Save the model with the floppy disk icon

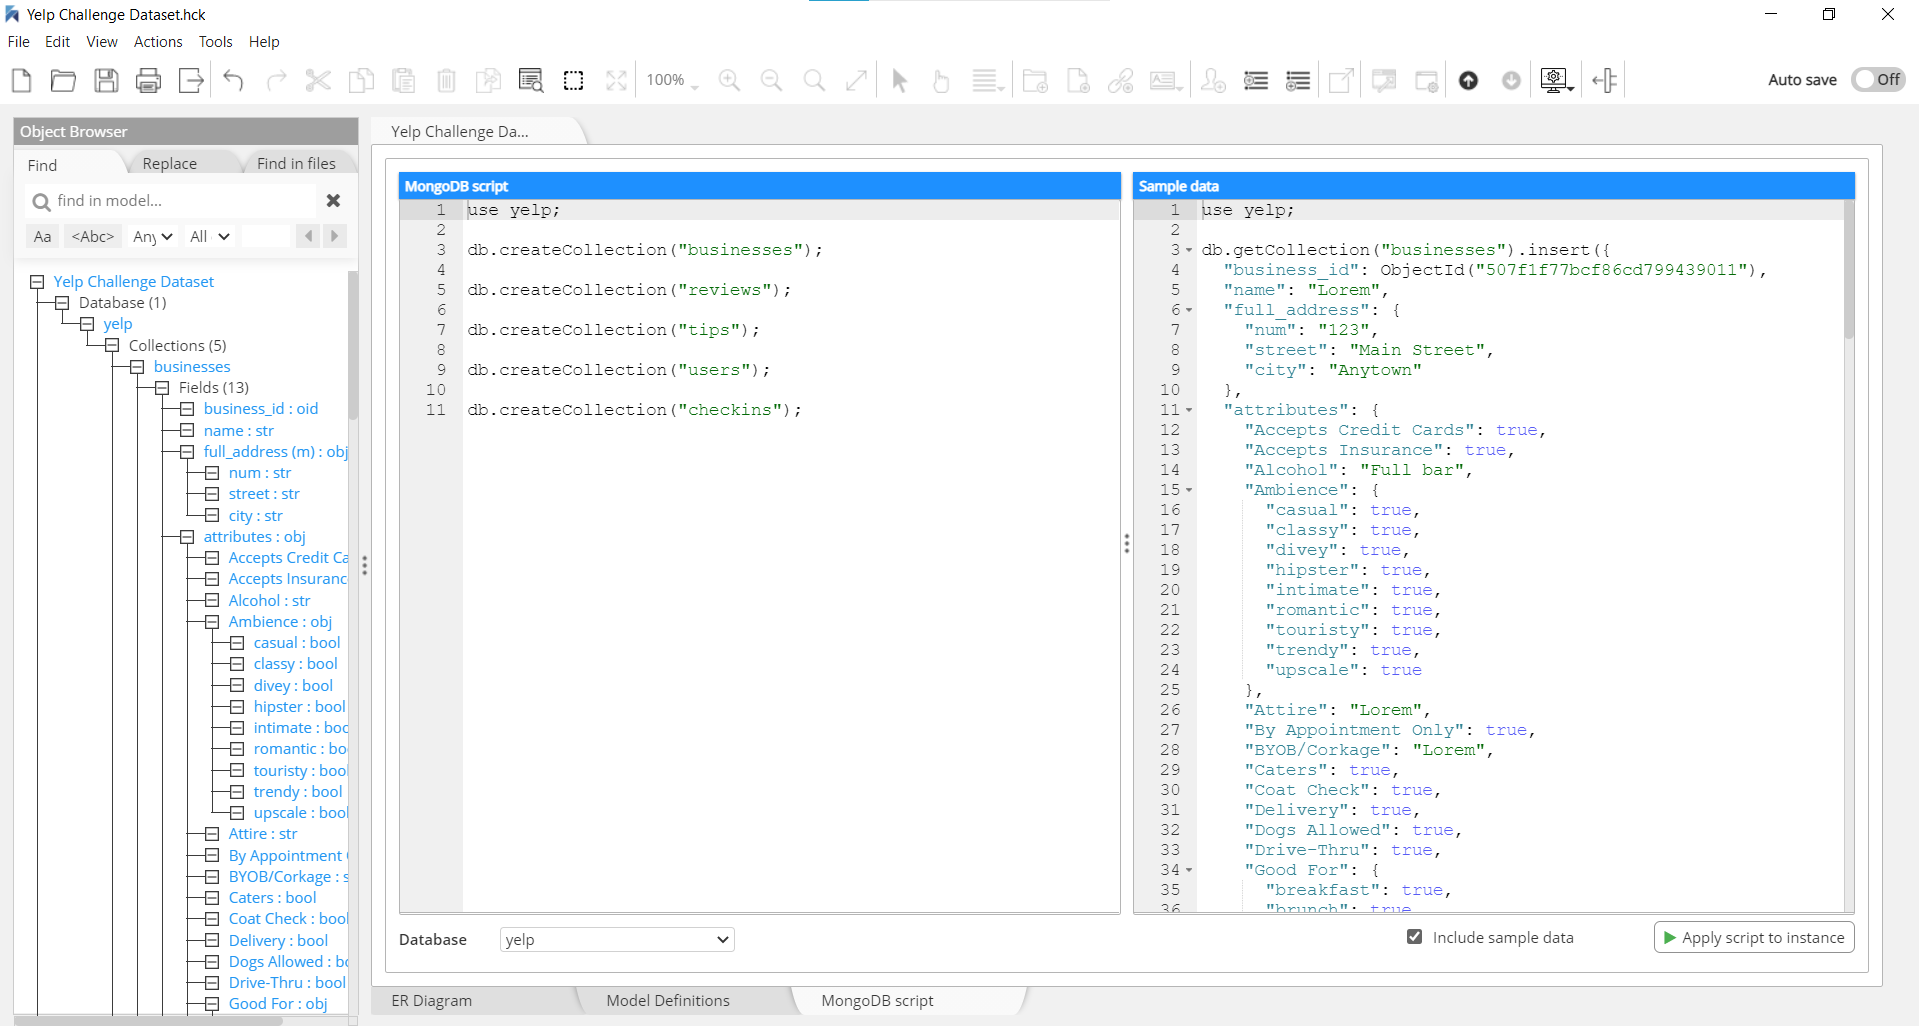(x=106, y=80)
